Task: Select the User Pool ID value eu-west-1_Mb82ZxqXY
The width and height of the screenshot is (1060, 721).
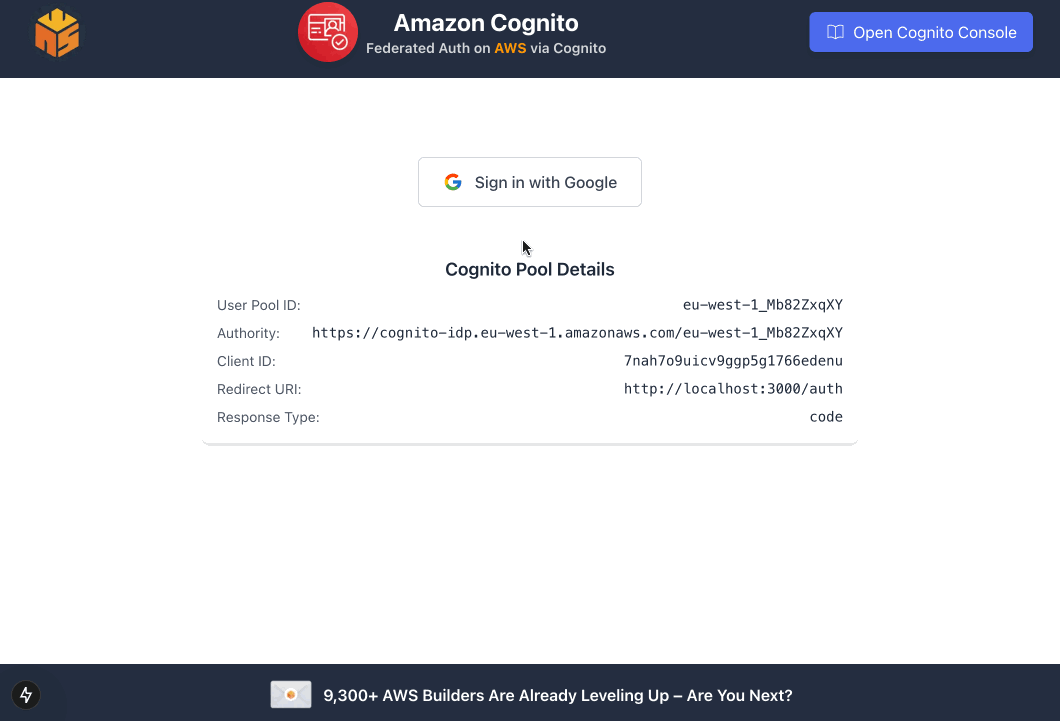Action: 765,305
